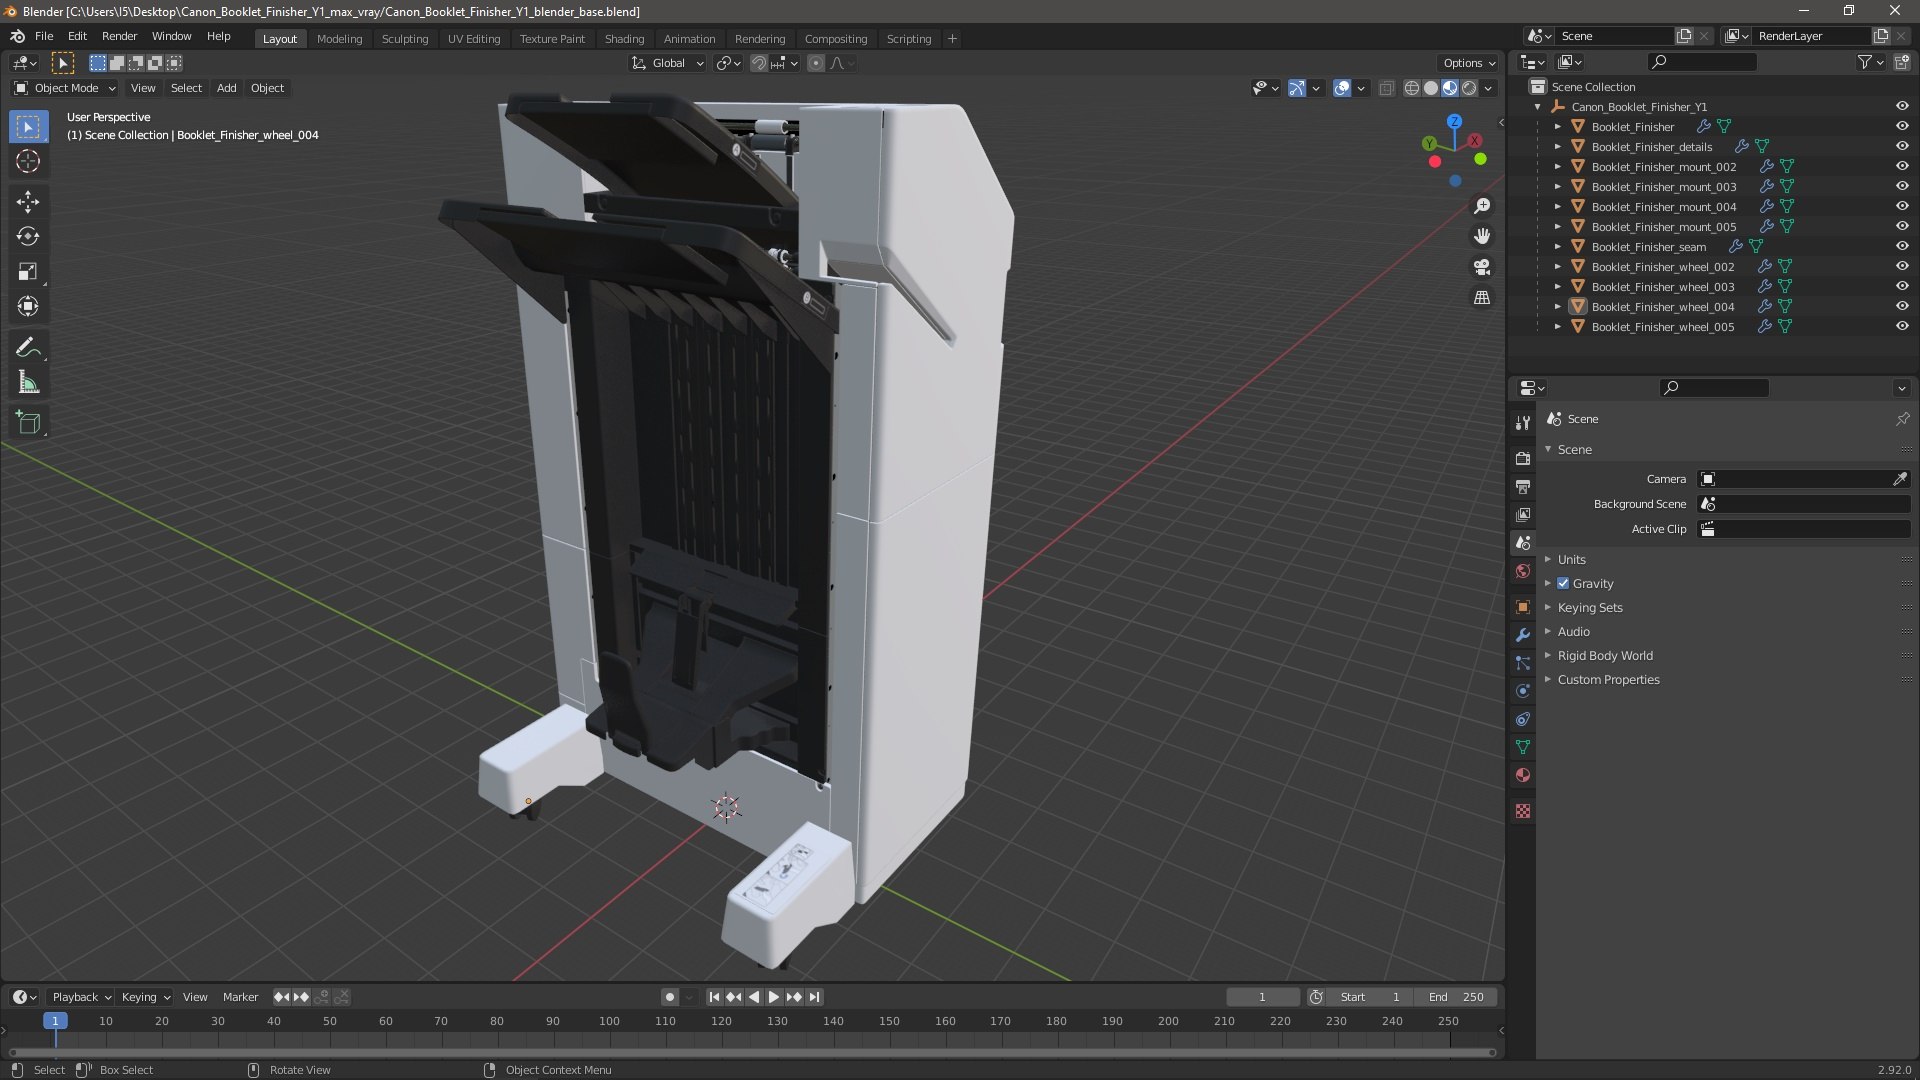Toggle X-ray display mode
Screen dimensions: 1920x1080
click(1386, 88)
